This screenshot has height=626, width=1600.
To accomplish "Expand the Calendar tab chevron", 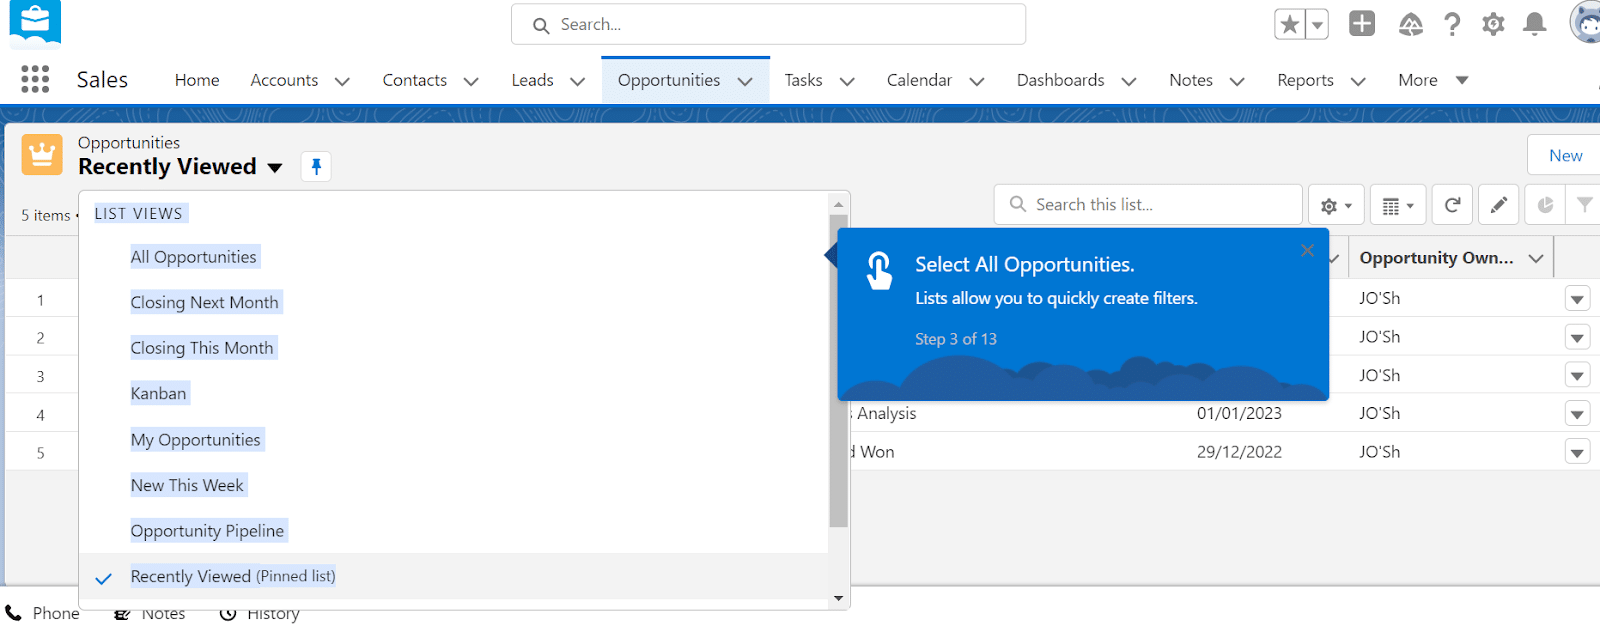I will (x=977, y=81).
